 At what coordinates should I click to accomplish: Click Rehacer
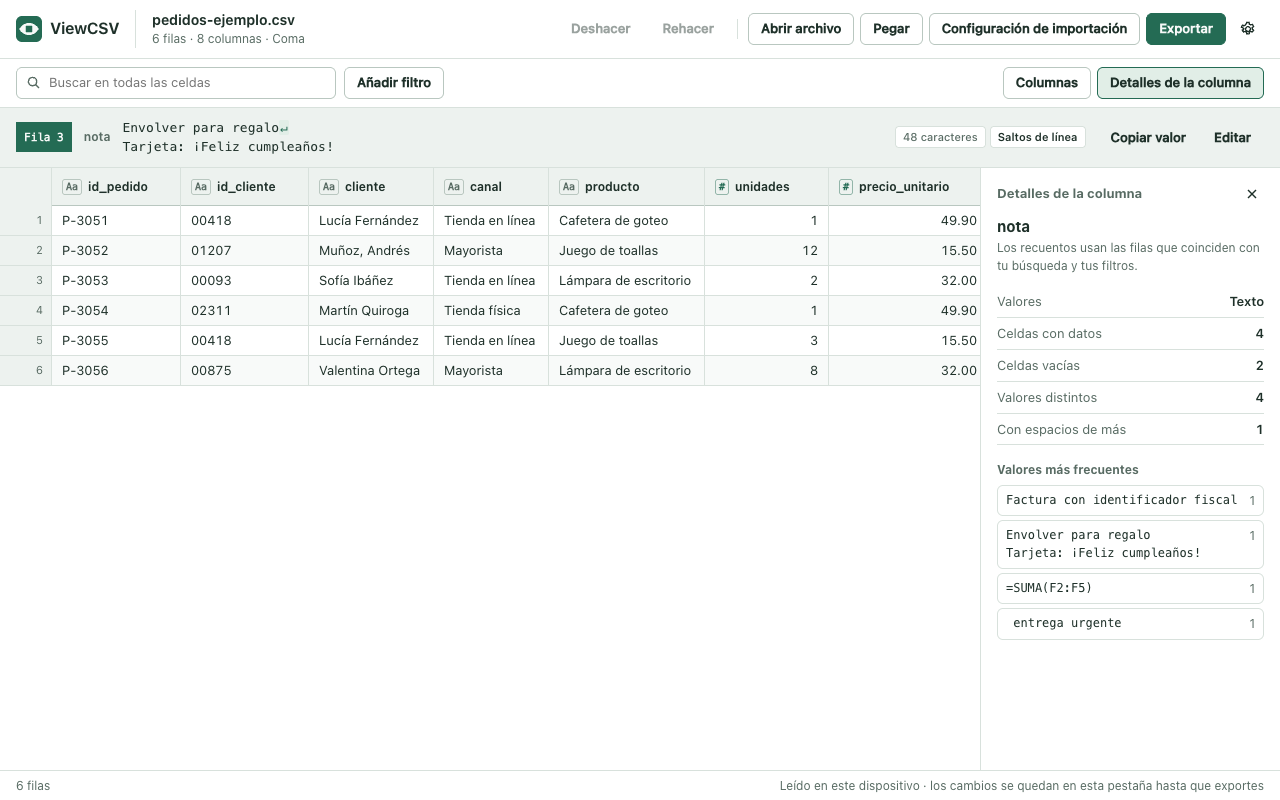(x=688, y=29)
